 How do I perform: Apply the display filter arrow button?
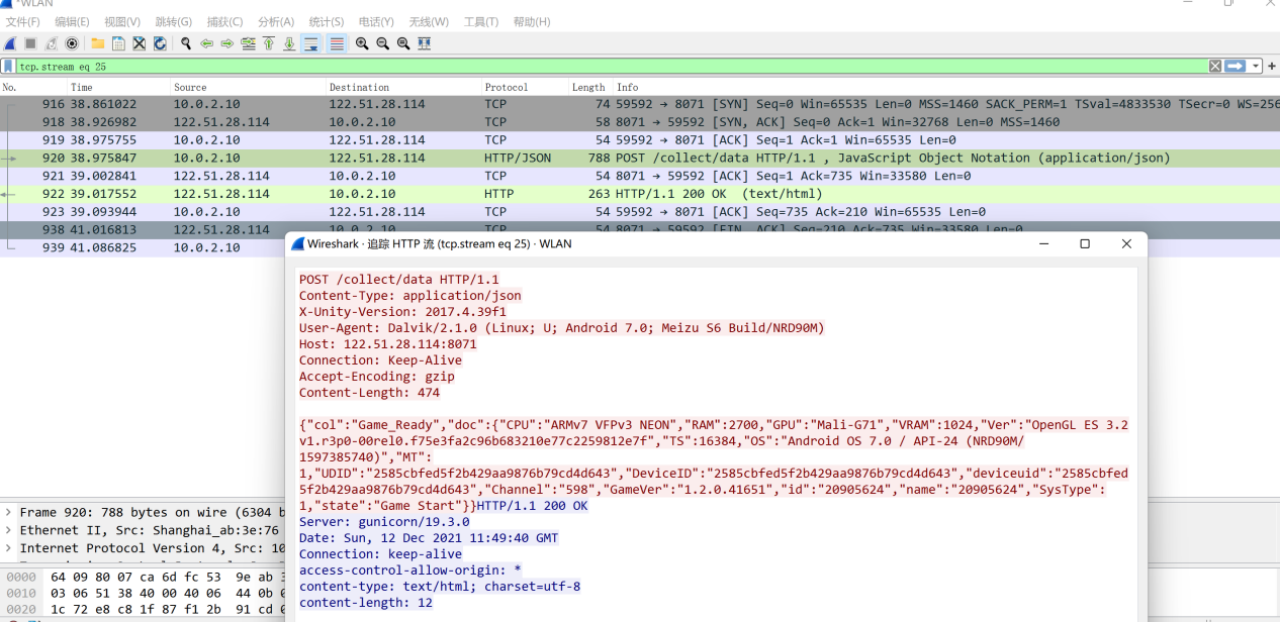pyautogui.click(x=1235, y=66)
